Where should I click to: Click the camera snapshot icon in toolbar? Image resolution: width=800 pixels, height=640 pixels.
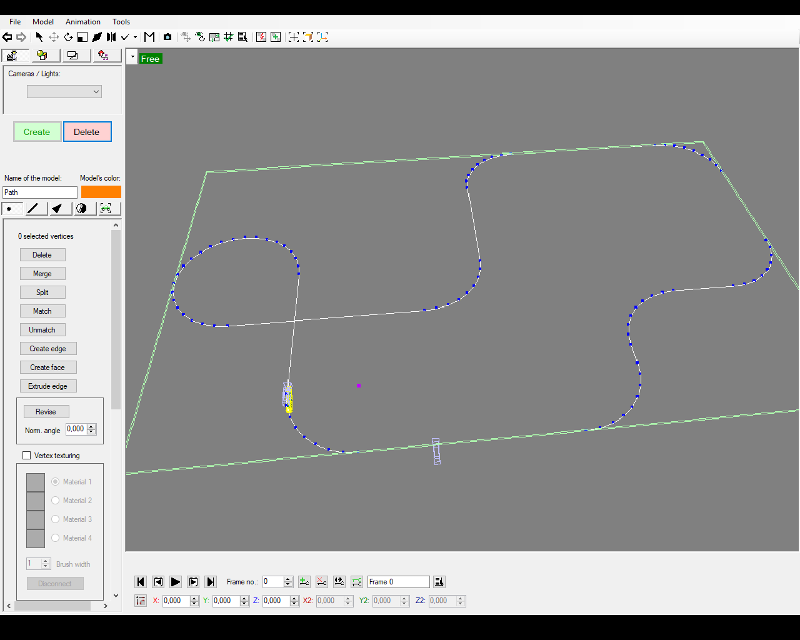click(167, 37)
